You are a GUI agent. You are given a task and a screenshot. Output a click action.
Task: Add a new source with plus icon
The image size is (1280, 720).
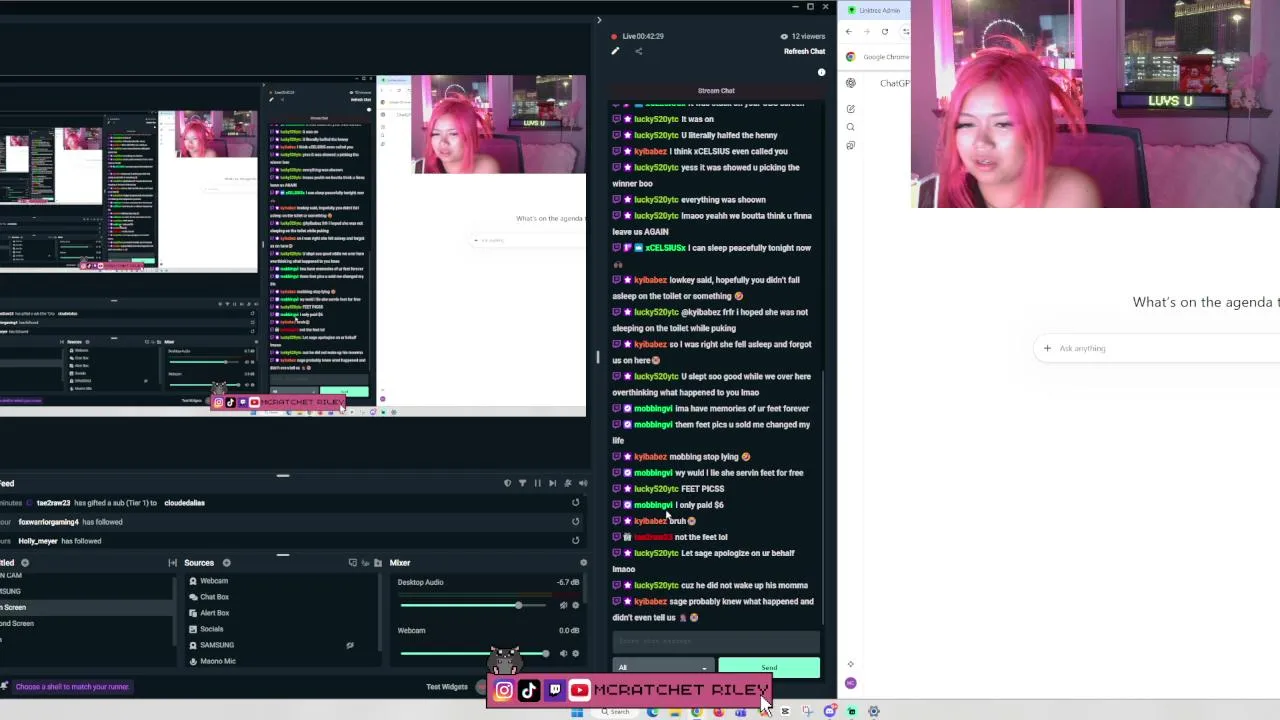[226, 563]
